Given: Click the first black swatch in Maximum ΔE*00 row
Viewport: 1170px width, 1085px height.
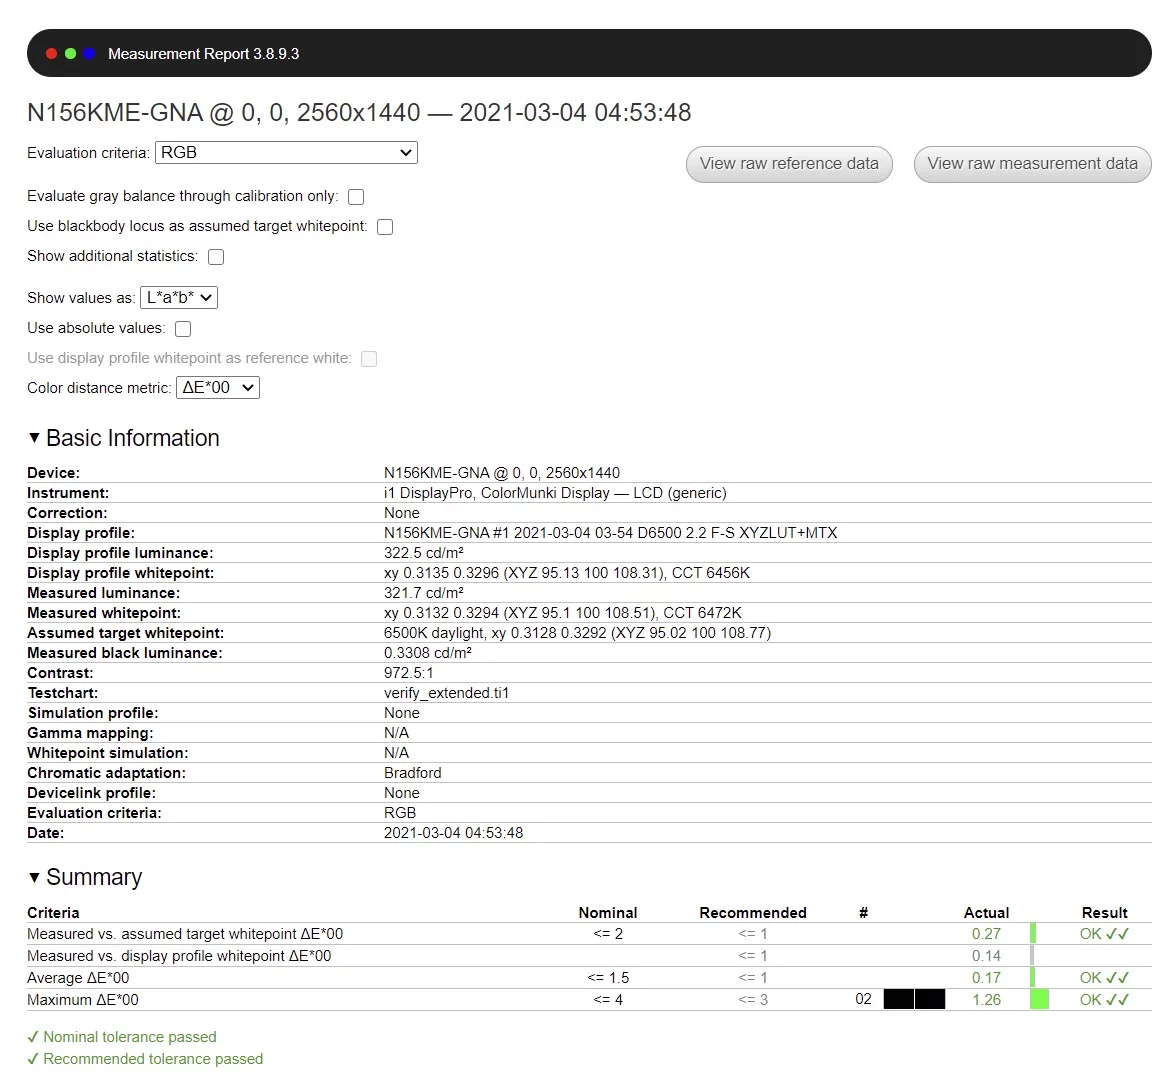Looking at the screenshot, I should (898, 1000).
